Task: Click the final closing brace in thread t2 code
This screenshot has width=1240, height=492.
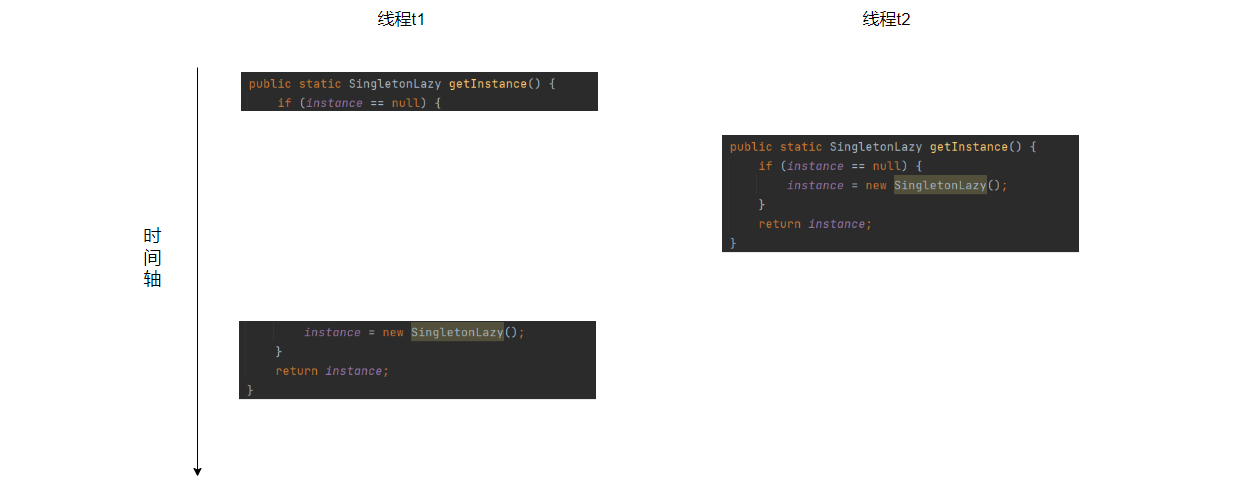Action: [x=733, y=243]
